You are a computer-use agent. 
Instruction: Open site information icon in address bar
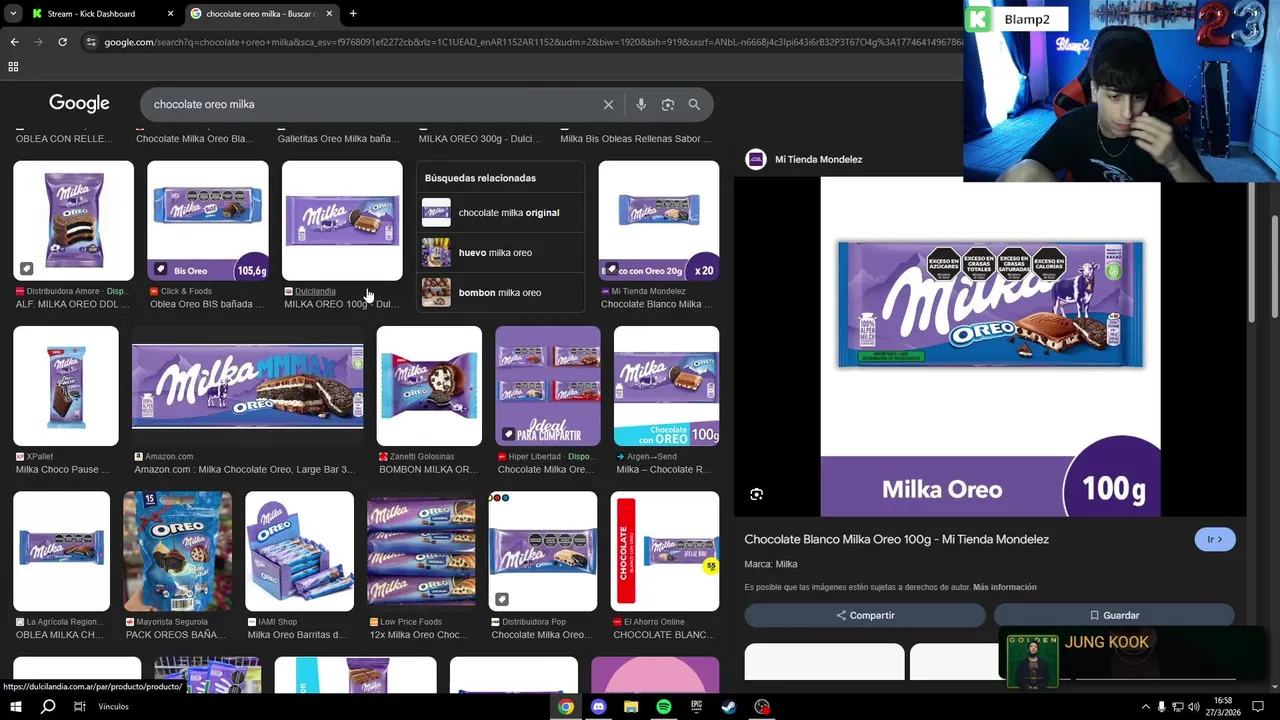coord(91,42)
